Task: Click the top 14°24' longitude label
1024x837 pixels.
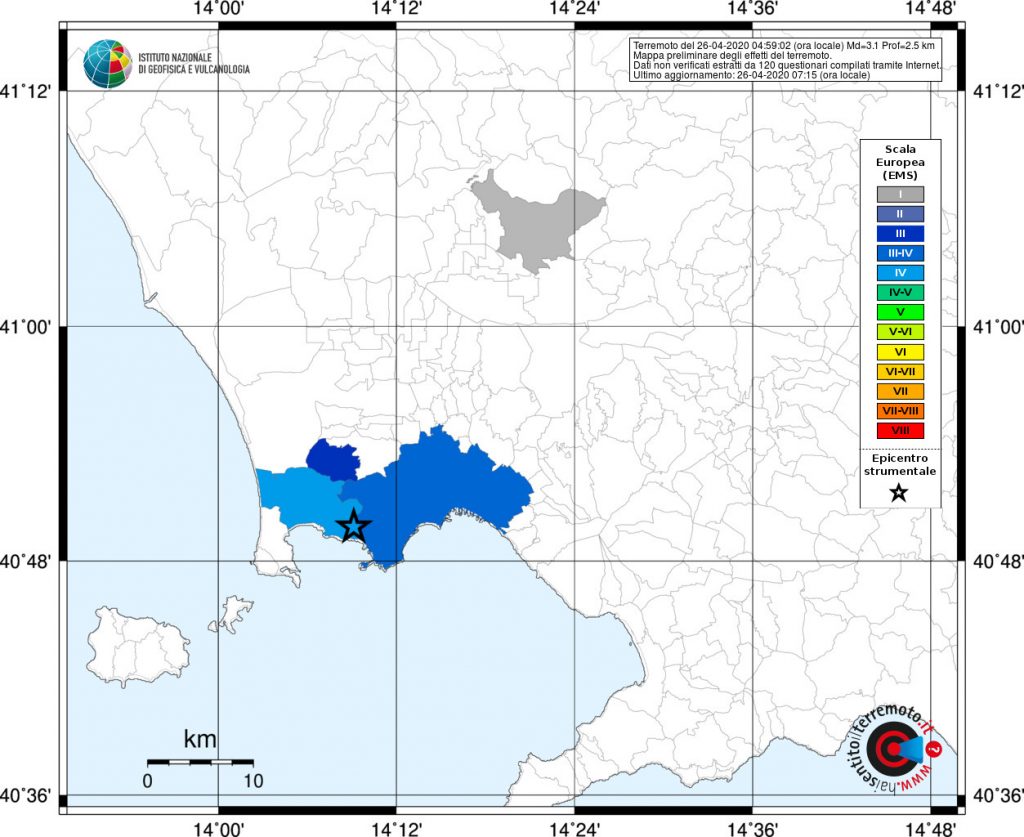Action: (575, 8)
